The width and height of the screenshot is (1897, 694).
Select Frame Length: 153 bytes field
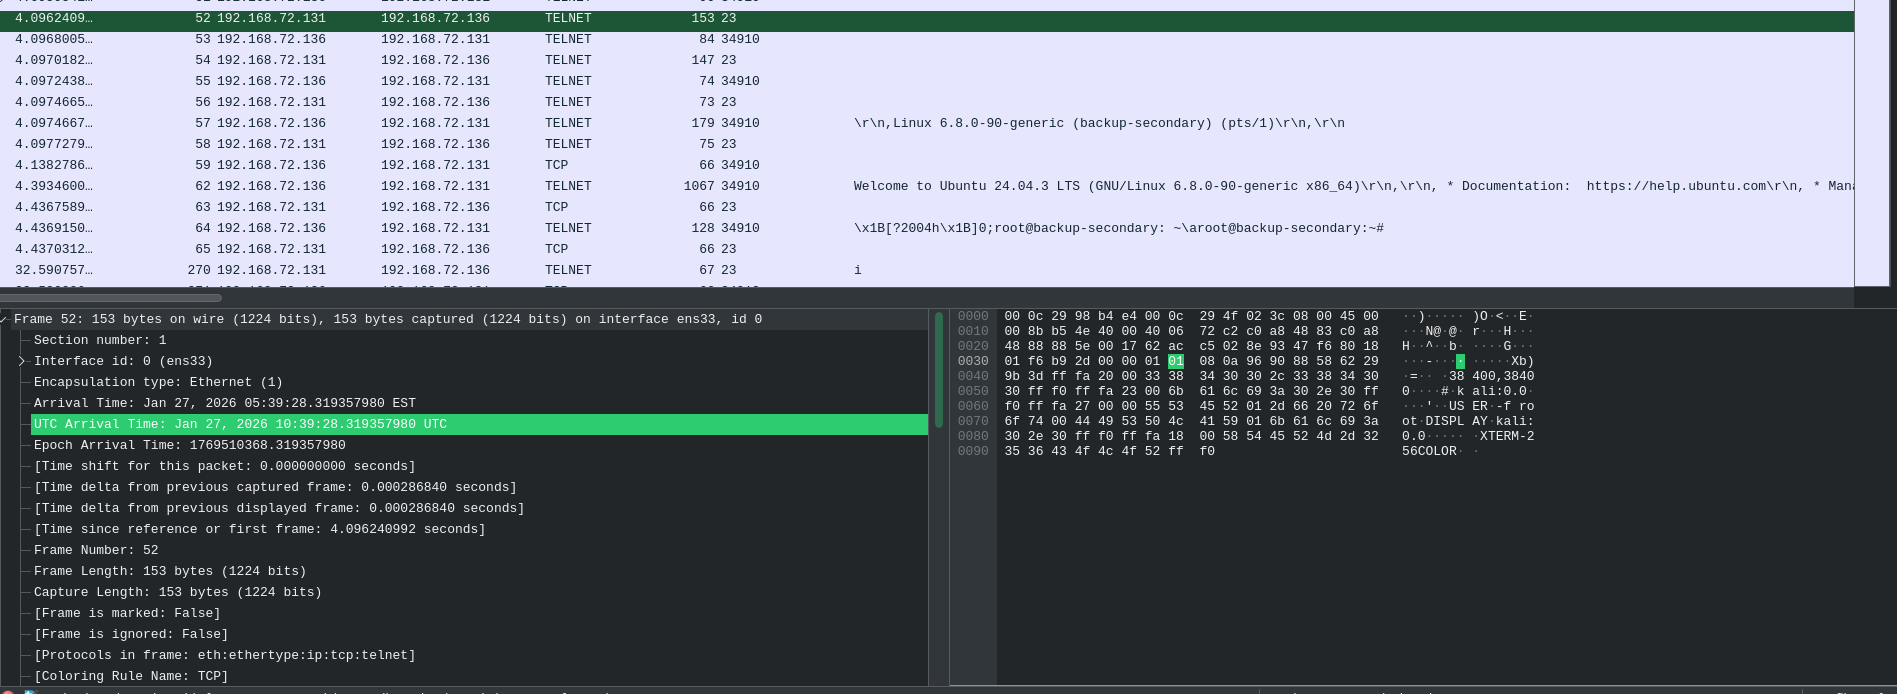[x=479, y=571]
